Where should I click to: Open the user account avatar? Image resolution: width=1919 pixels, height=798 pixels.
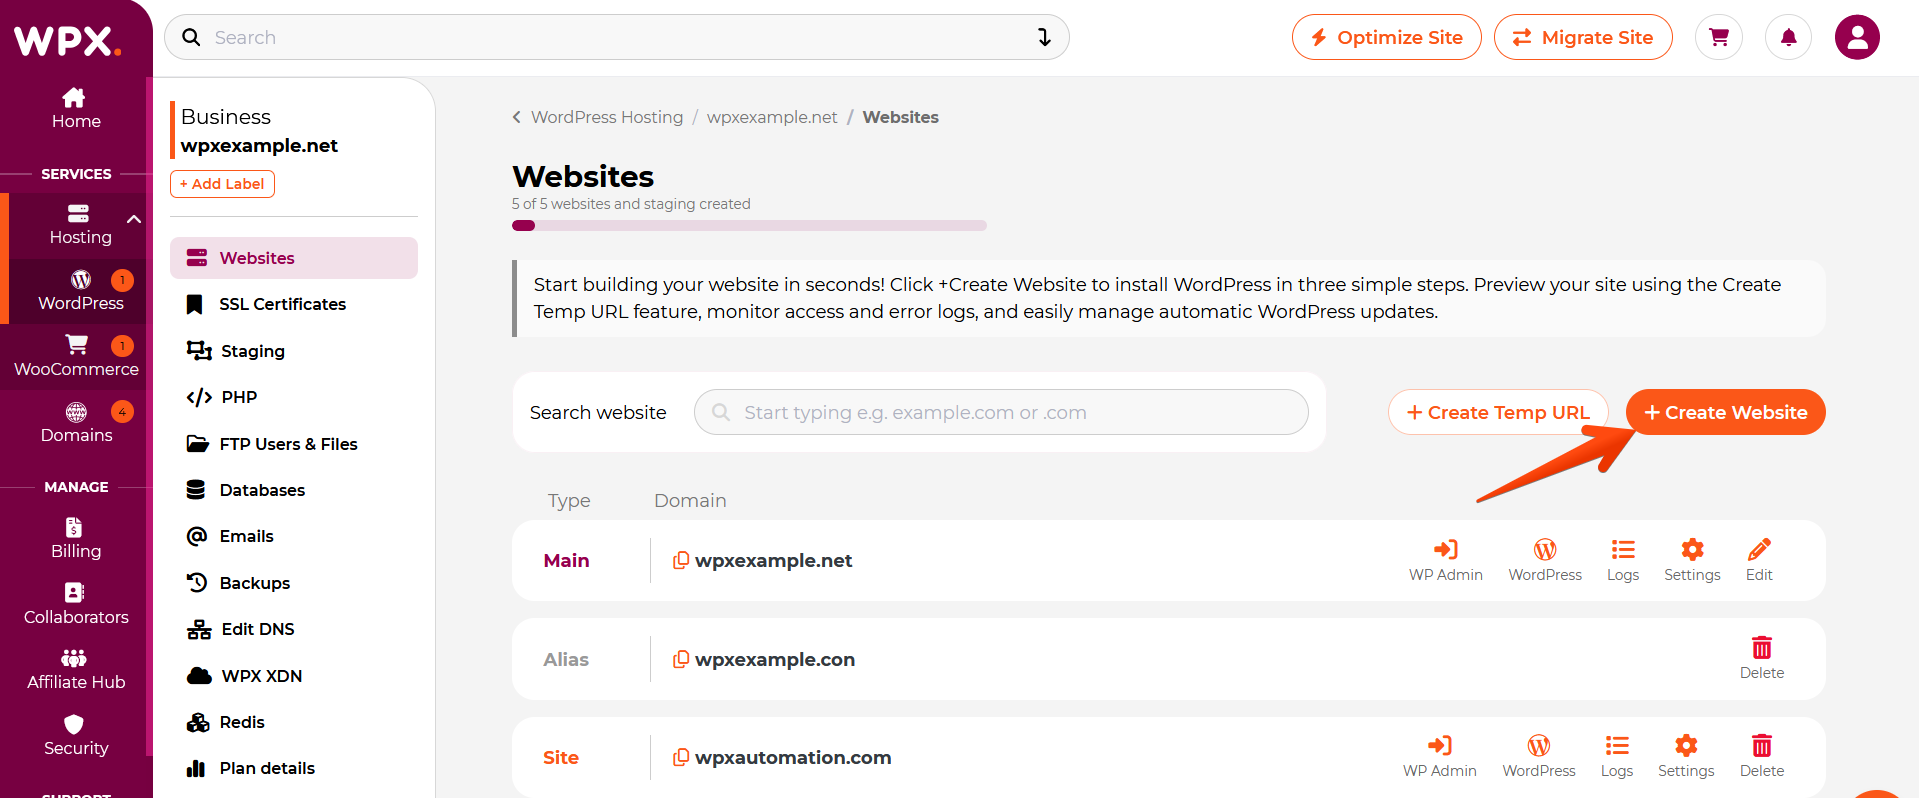point(1857,38)
